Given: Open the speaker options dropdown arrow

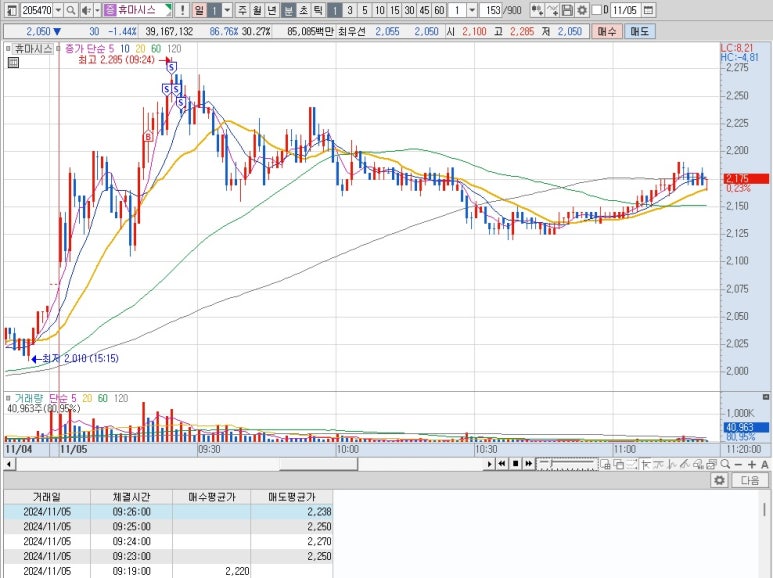Looking at the screenshot, I should [x=97, y=10].
